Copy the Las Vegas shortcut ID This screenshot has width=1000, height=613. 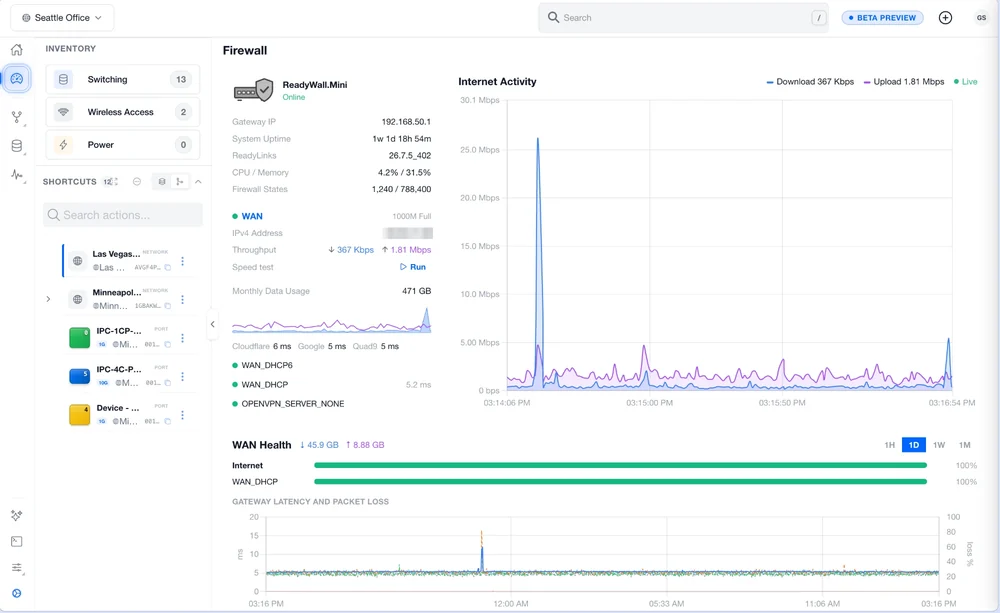pyautogui.click(x=168, y=268)
